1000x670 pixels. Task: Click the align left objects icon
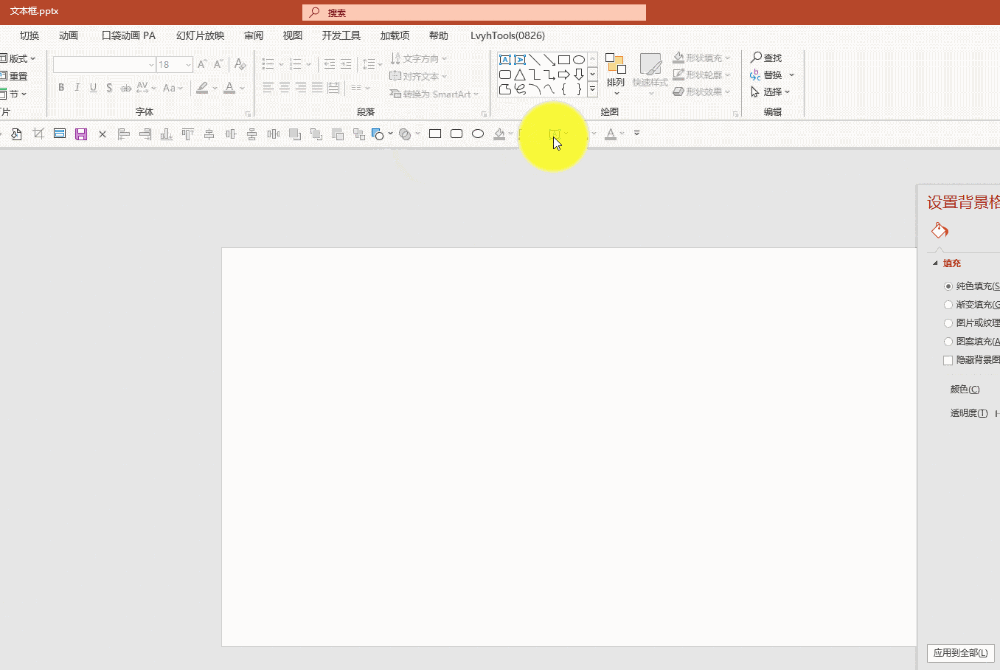[x=124, y=134]
